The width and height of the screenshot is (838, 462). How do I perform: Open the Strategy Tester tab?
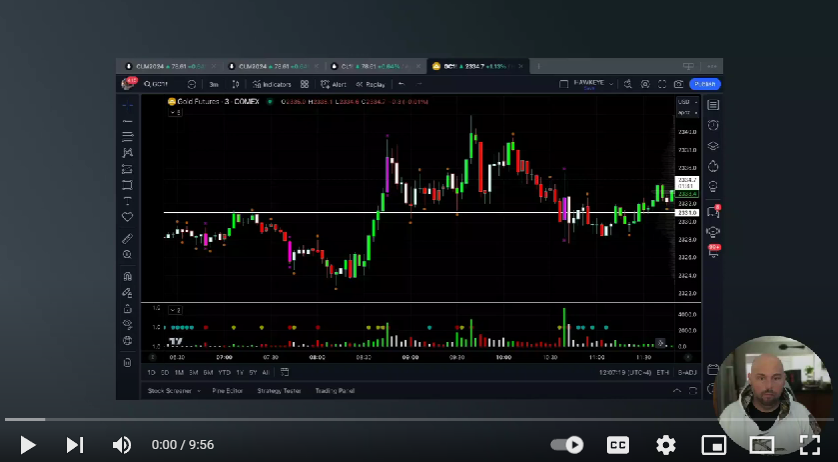(279, 391)
